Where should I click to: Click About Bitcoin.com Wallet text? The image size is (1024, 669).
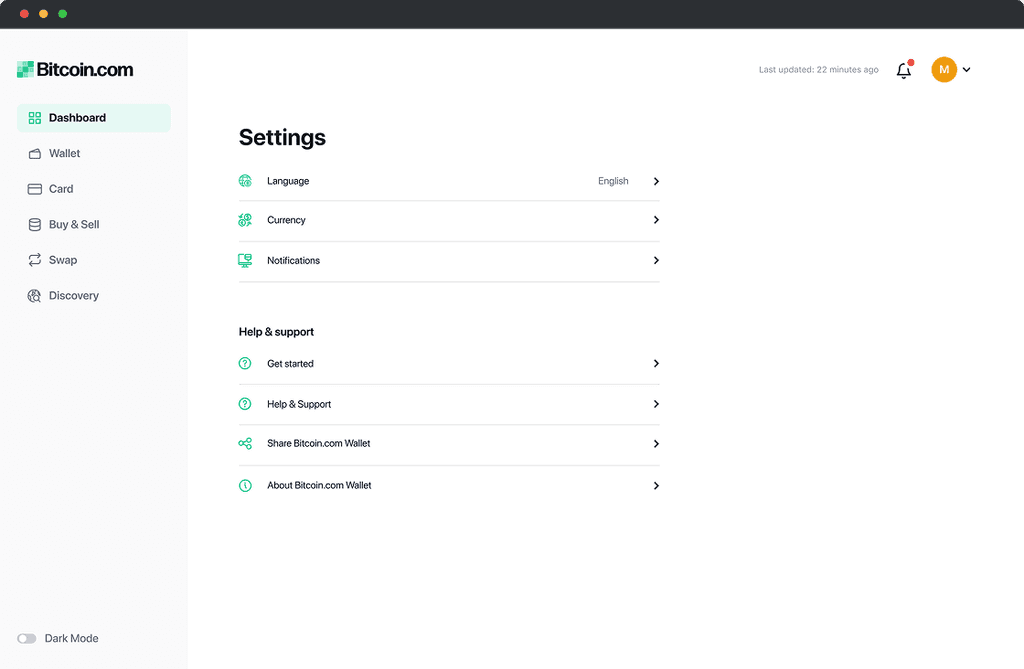pyautogui.click(x=319, y=485)
